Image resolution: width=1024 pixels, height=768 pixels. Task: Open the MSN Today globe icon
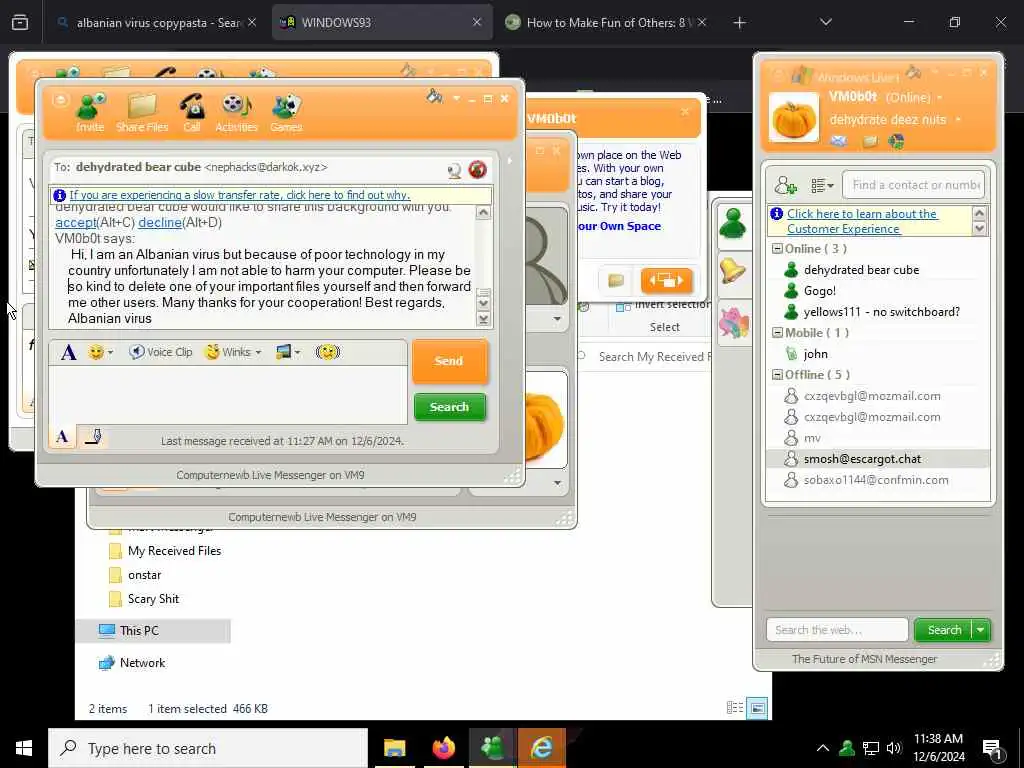896,141
